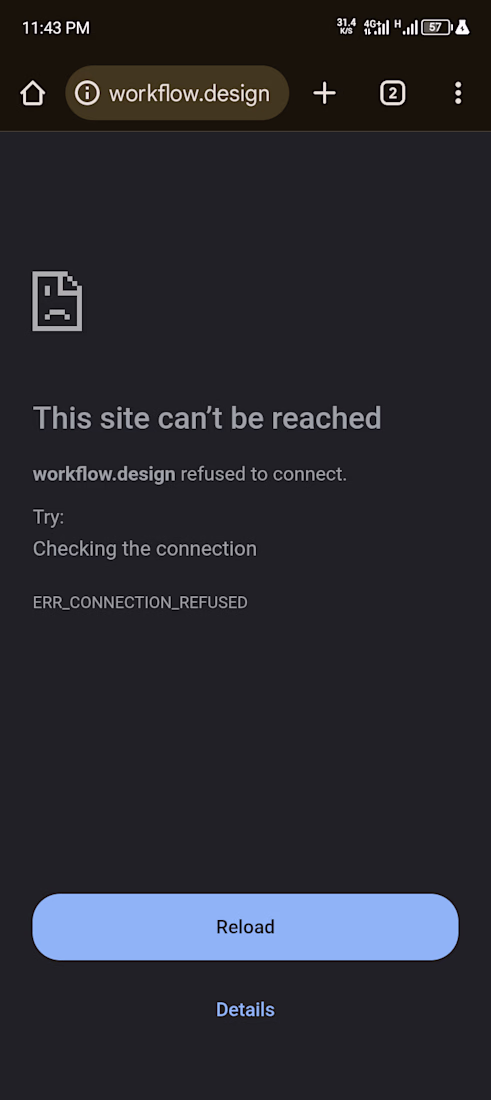491x1100 pixels.
Task: Tap the Chrome home icon
Action: pos(32,93)
